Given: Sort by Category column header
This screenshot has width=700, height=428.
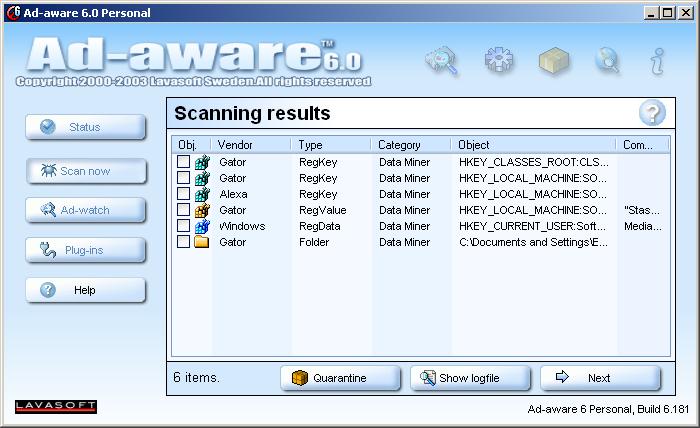Looking at the screenshot, I should (411, 145).
